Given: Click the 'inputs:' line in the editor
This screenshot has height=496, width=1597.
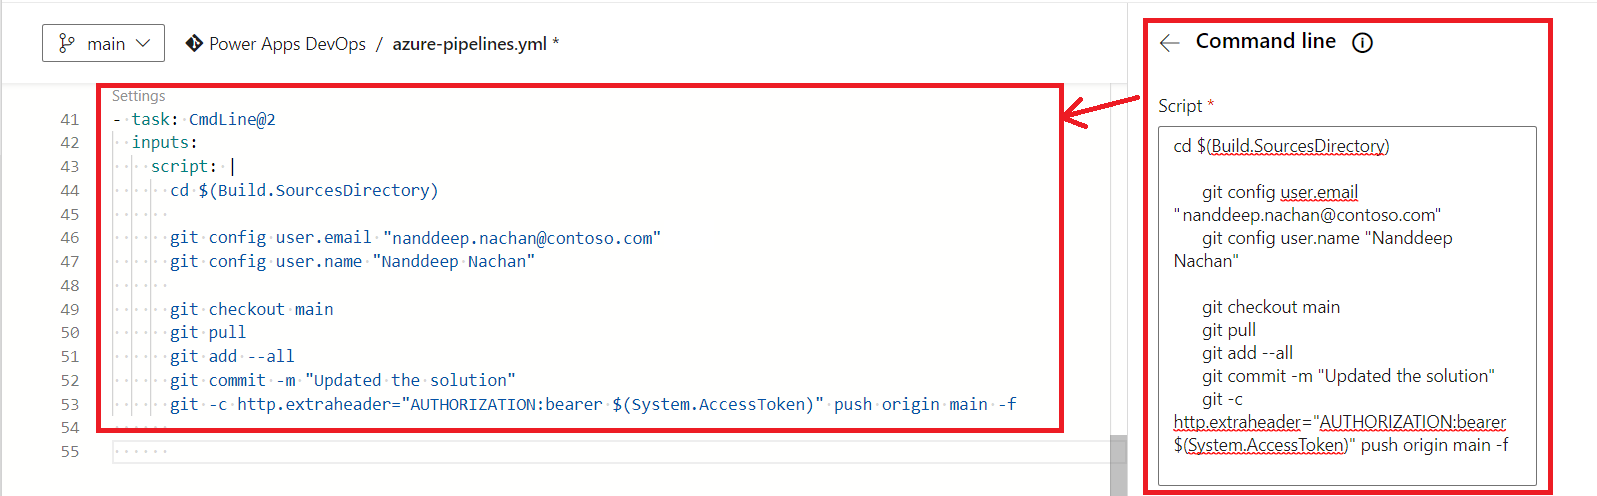Looking at the screenshot, I should pos(165,143).
